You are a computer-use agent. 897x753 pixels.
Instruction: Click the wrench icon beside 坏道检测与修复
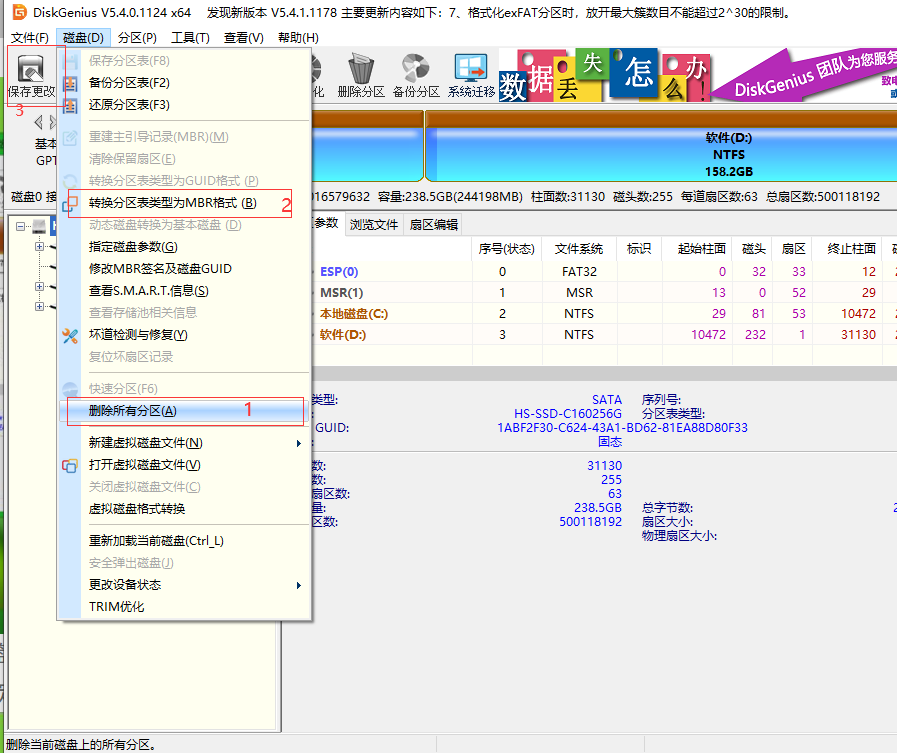(70, 335)
